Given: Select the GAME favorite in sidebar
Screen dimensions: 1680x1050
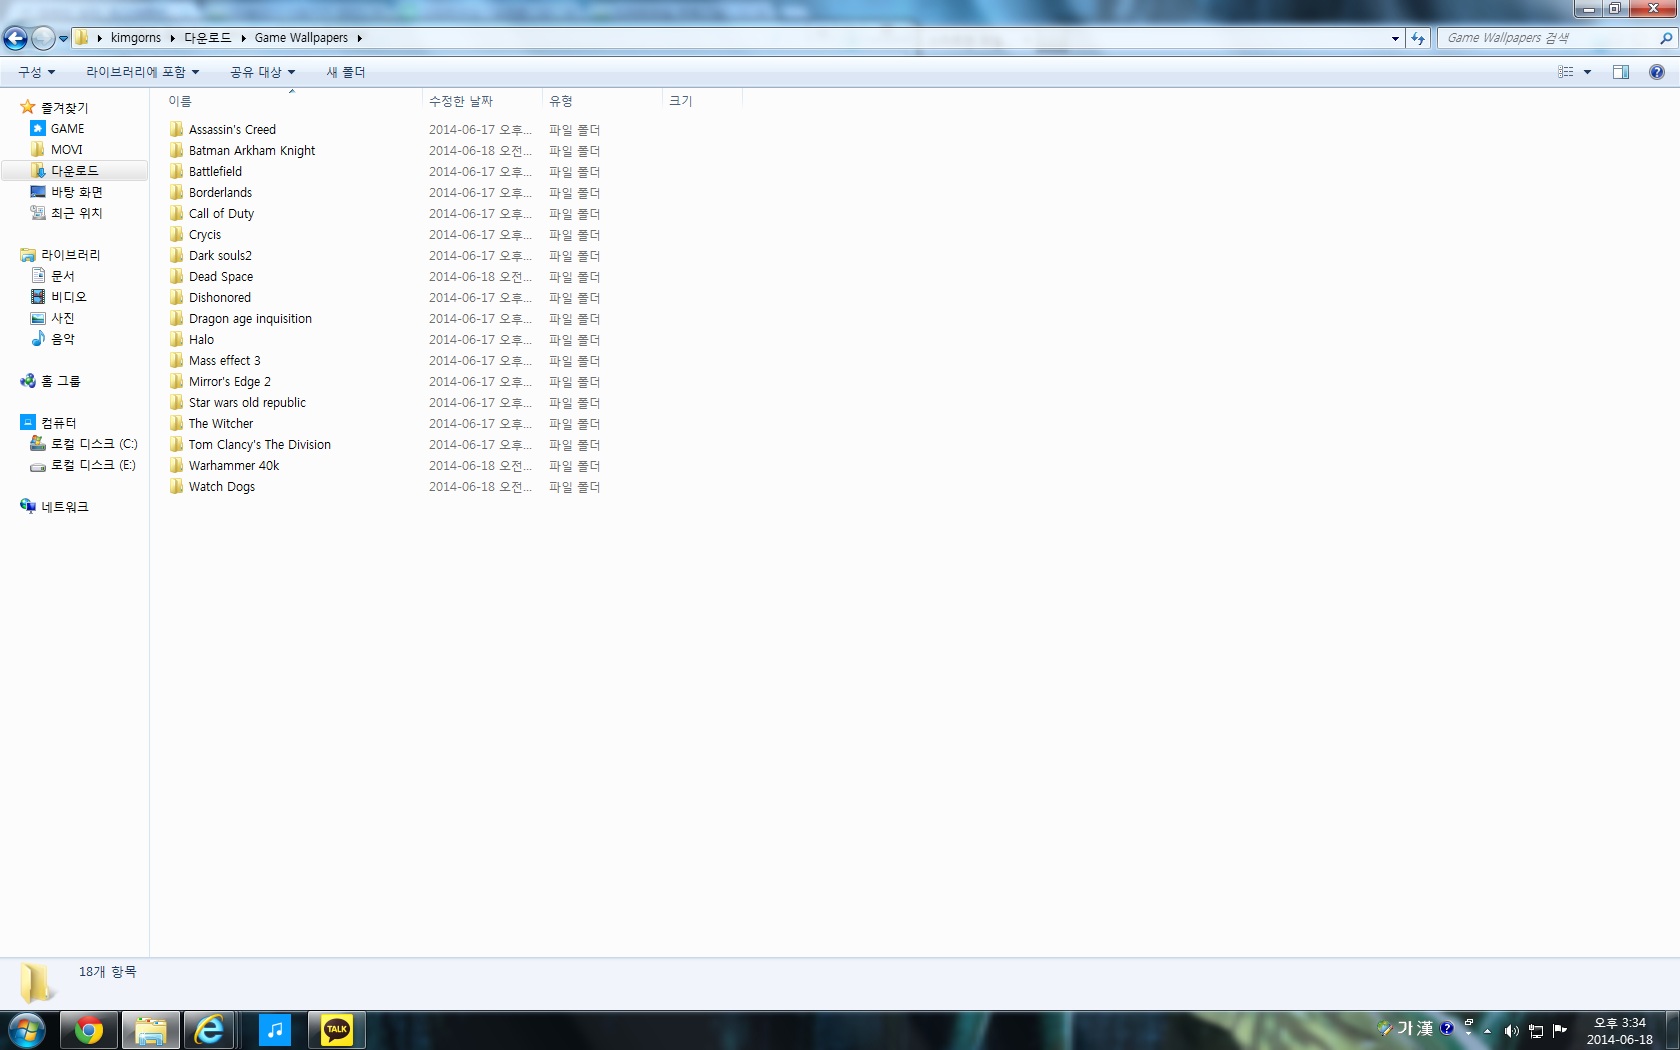Looking at the screenshot, I should (x=67, y=129).
